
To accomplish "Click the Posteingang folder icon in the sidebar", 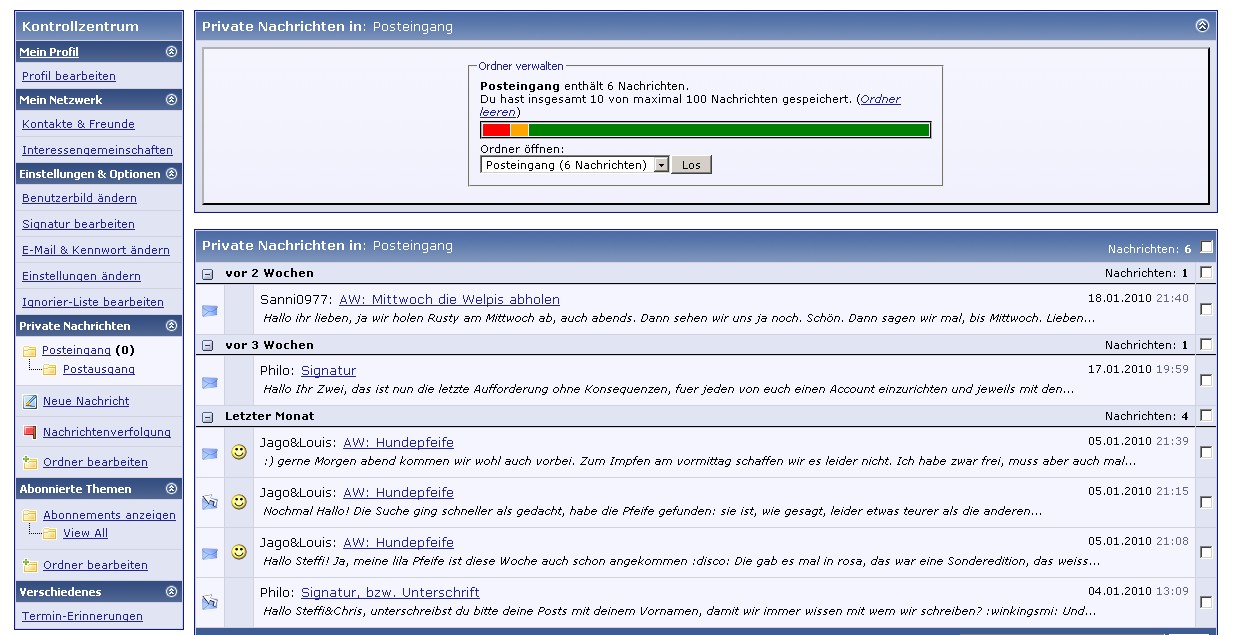I will [x=29, y=351].
